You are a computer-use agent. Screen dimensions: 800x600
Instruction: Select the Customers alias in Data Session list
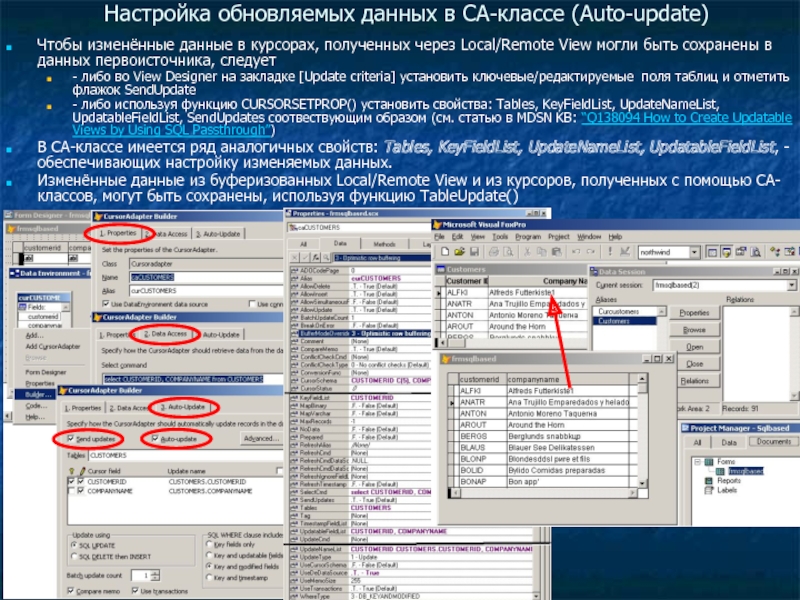coord(623,321)
